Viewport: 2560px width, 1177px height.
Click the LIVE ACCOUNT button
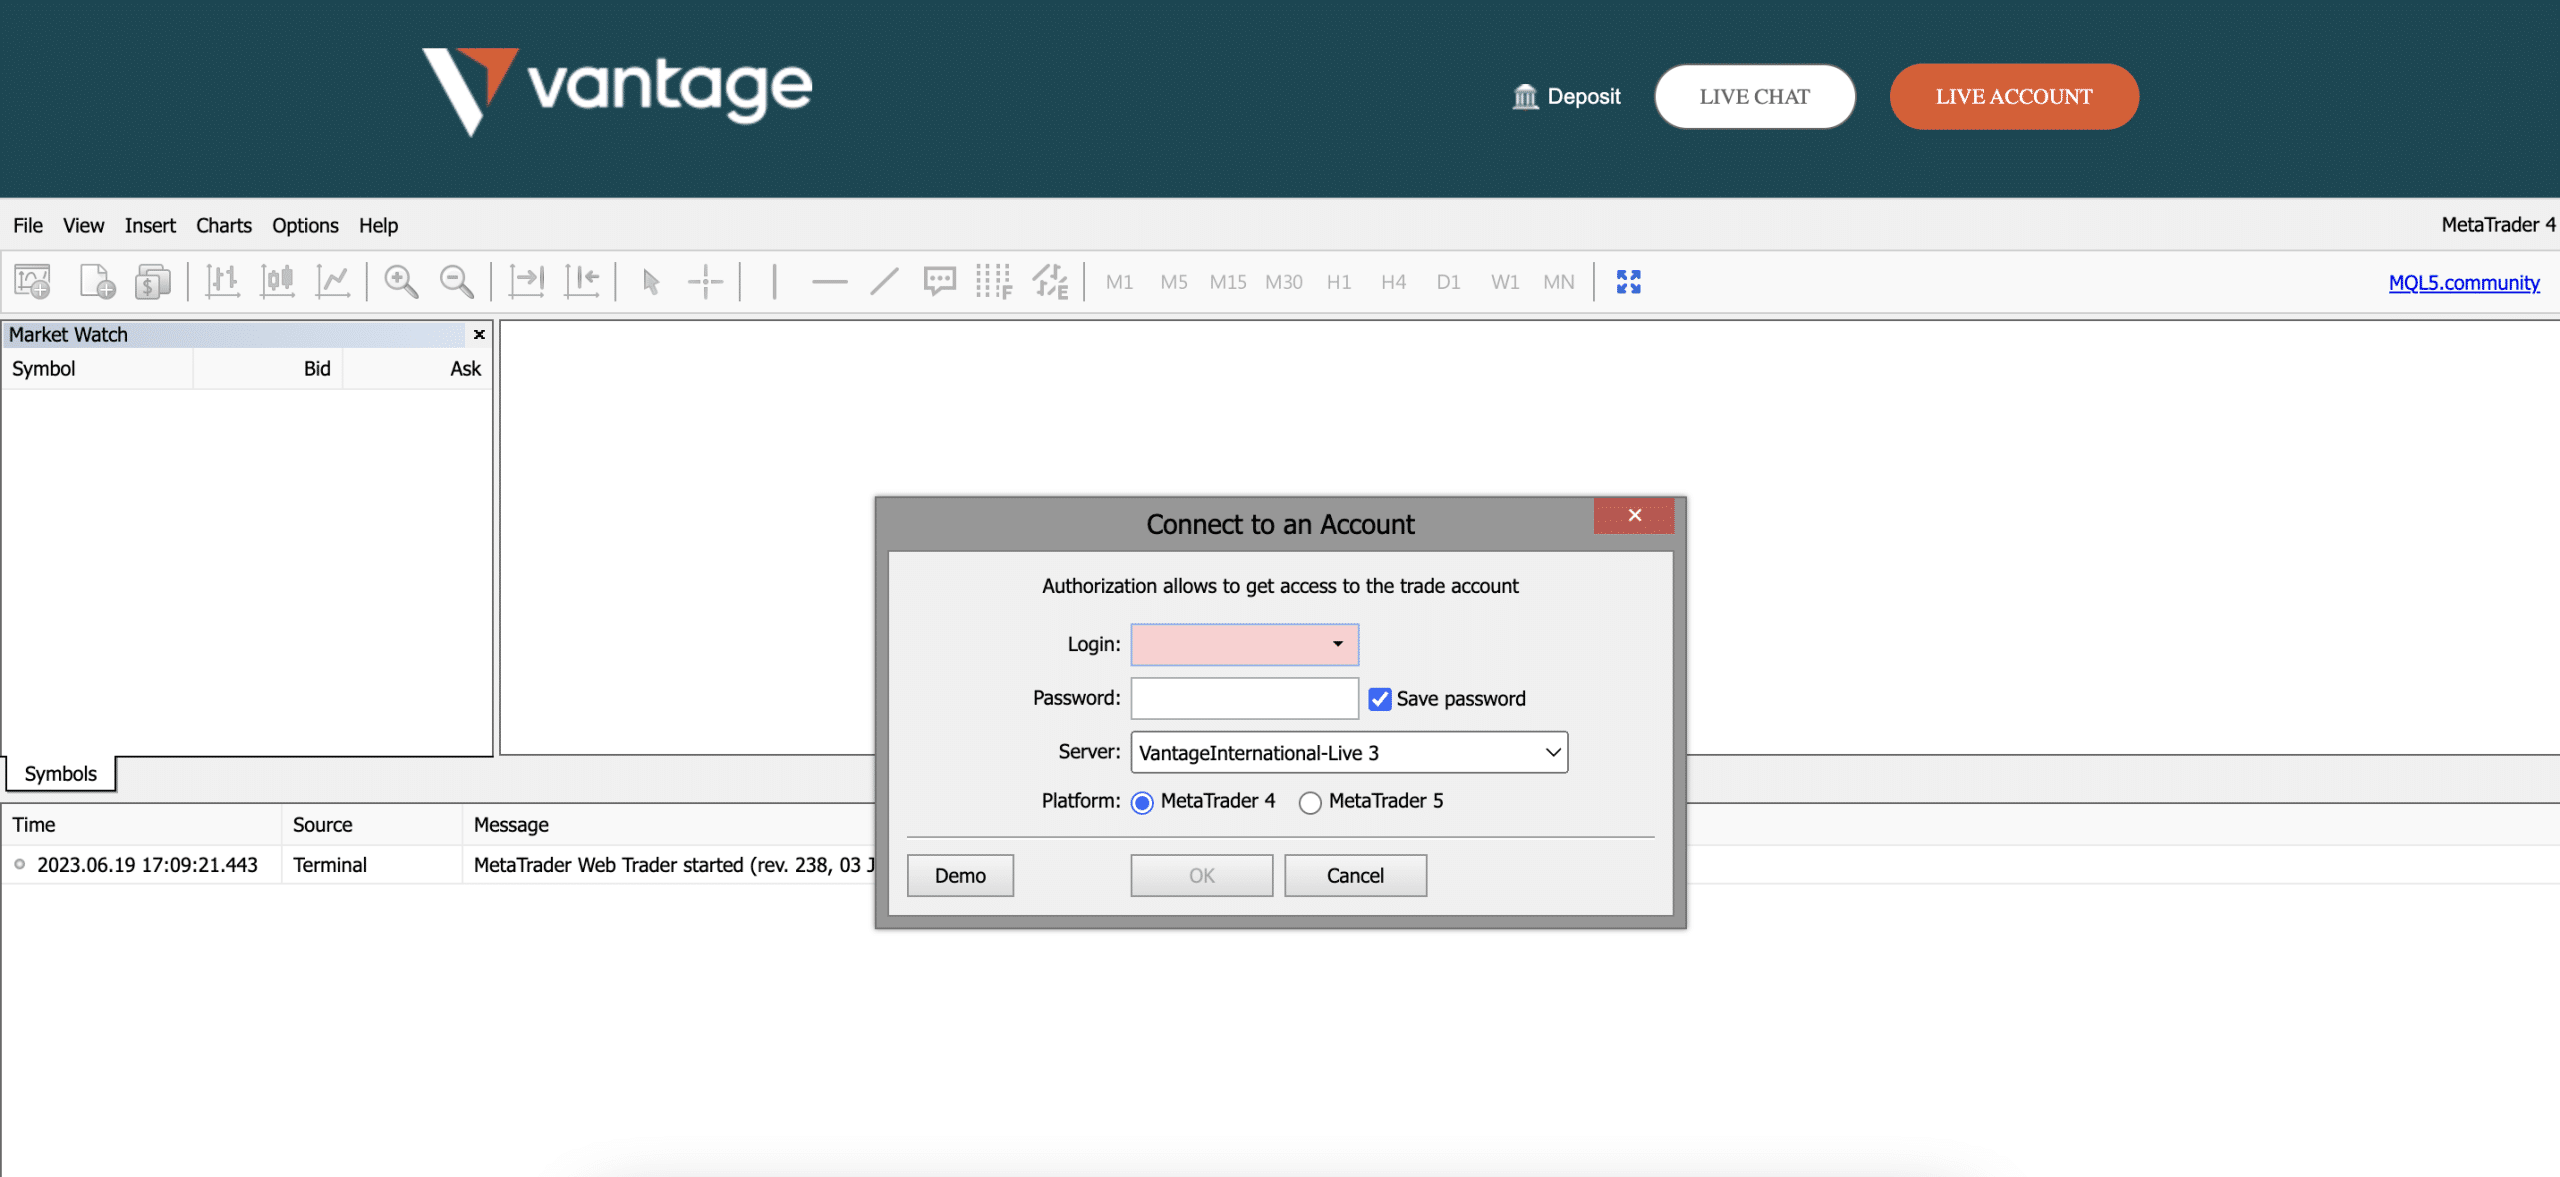tap(2014, 97)
